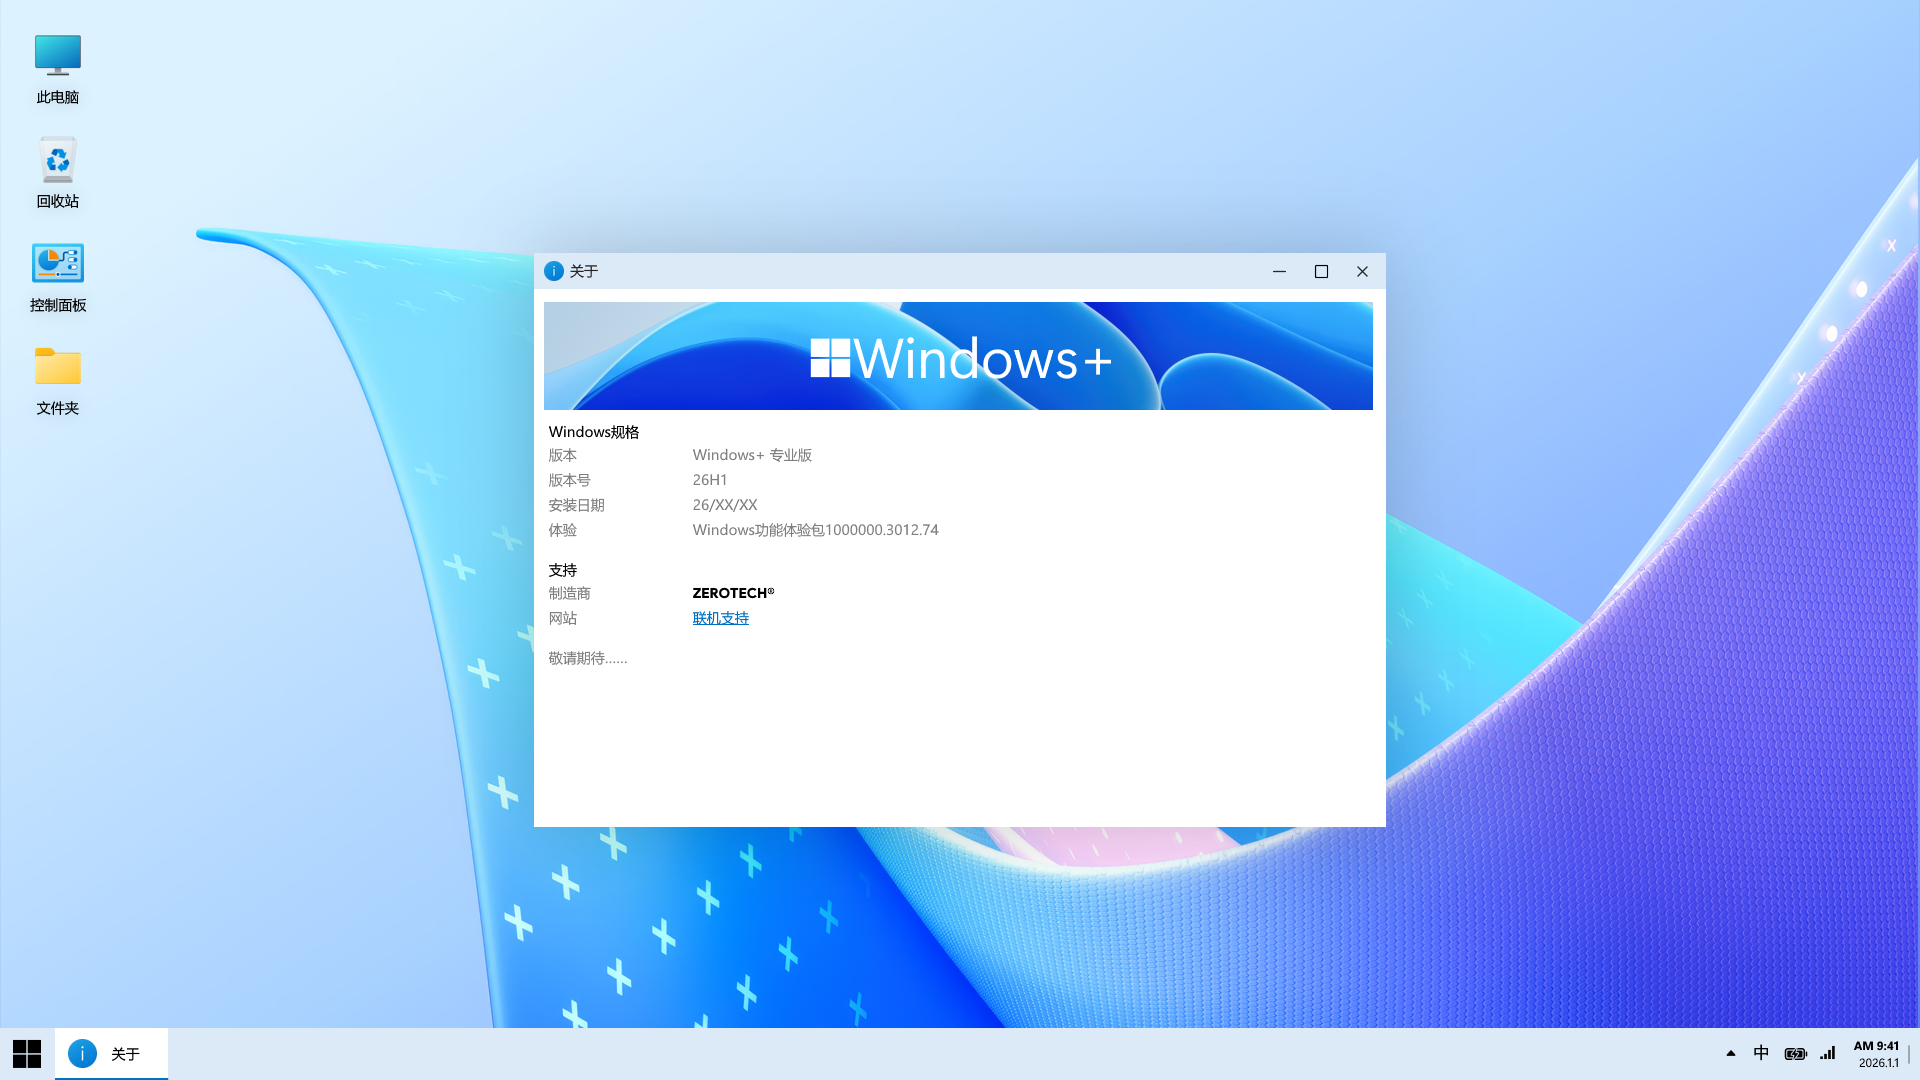Click the Windows+ 专业版 value

pyautogui.click(x=752, y=455)
